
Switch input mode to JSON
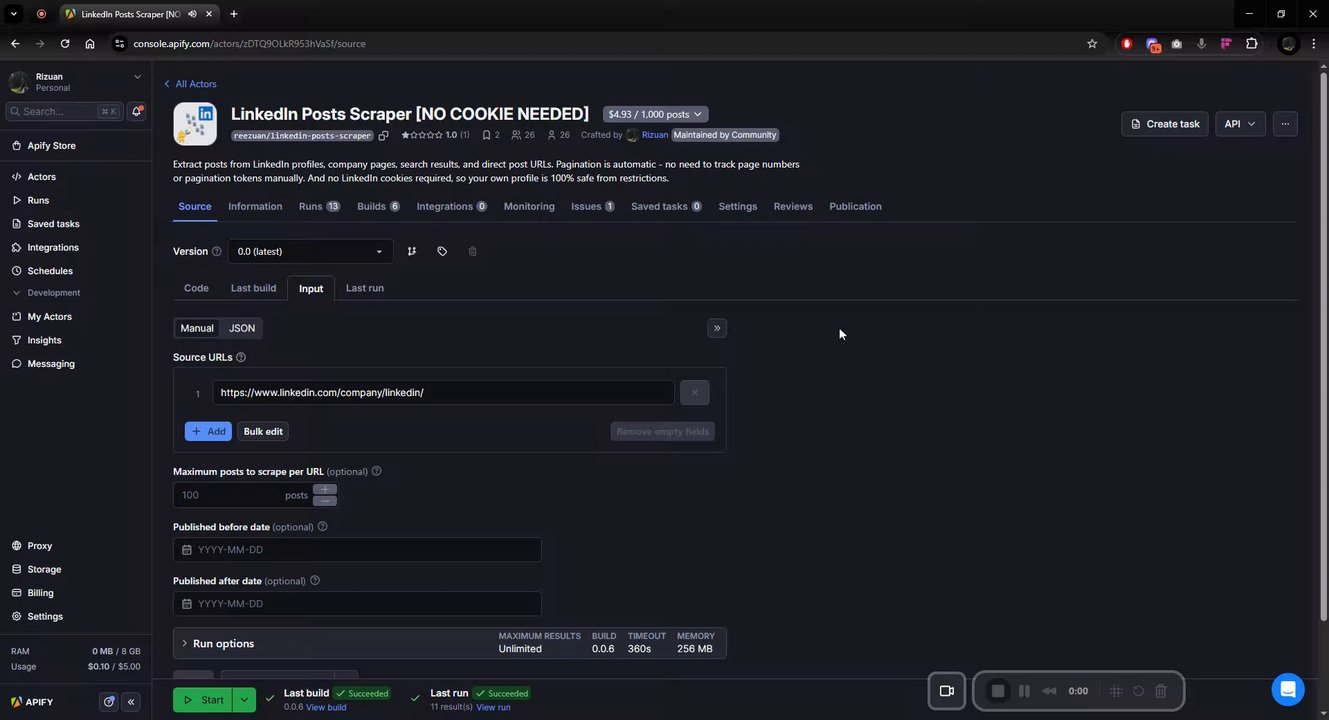[242, 328]
